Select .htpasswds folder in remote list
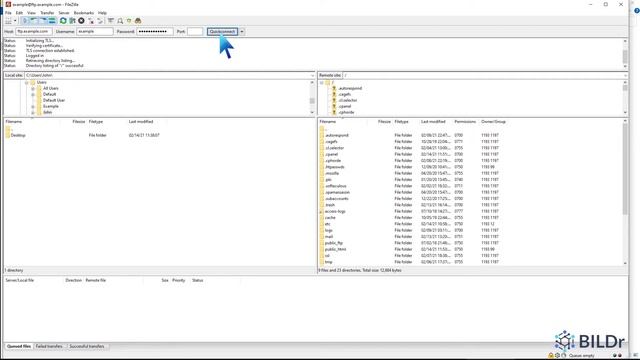 coord(335,167)
